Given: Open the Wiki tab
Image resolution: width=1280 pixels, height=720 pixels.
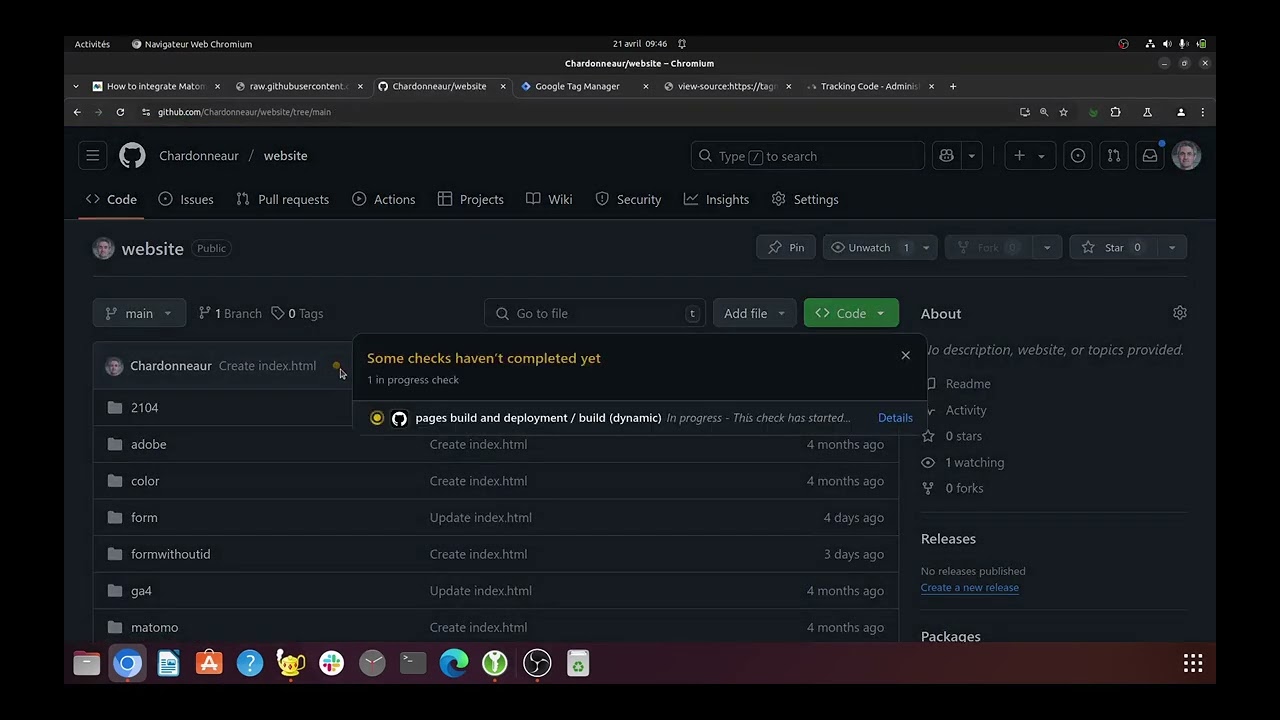Looking at the screenshot, I should pos(549,199).
